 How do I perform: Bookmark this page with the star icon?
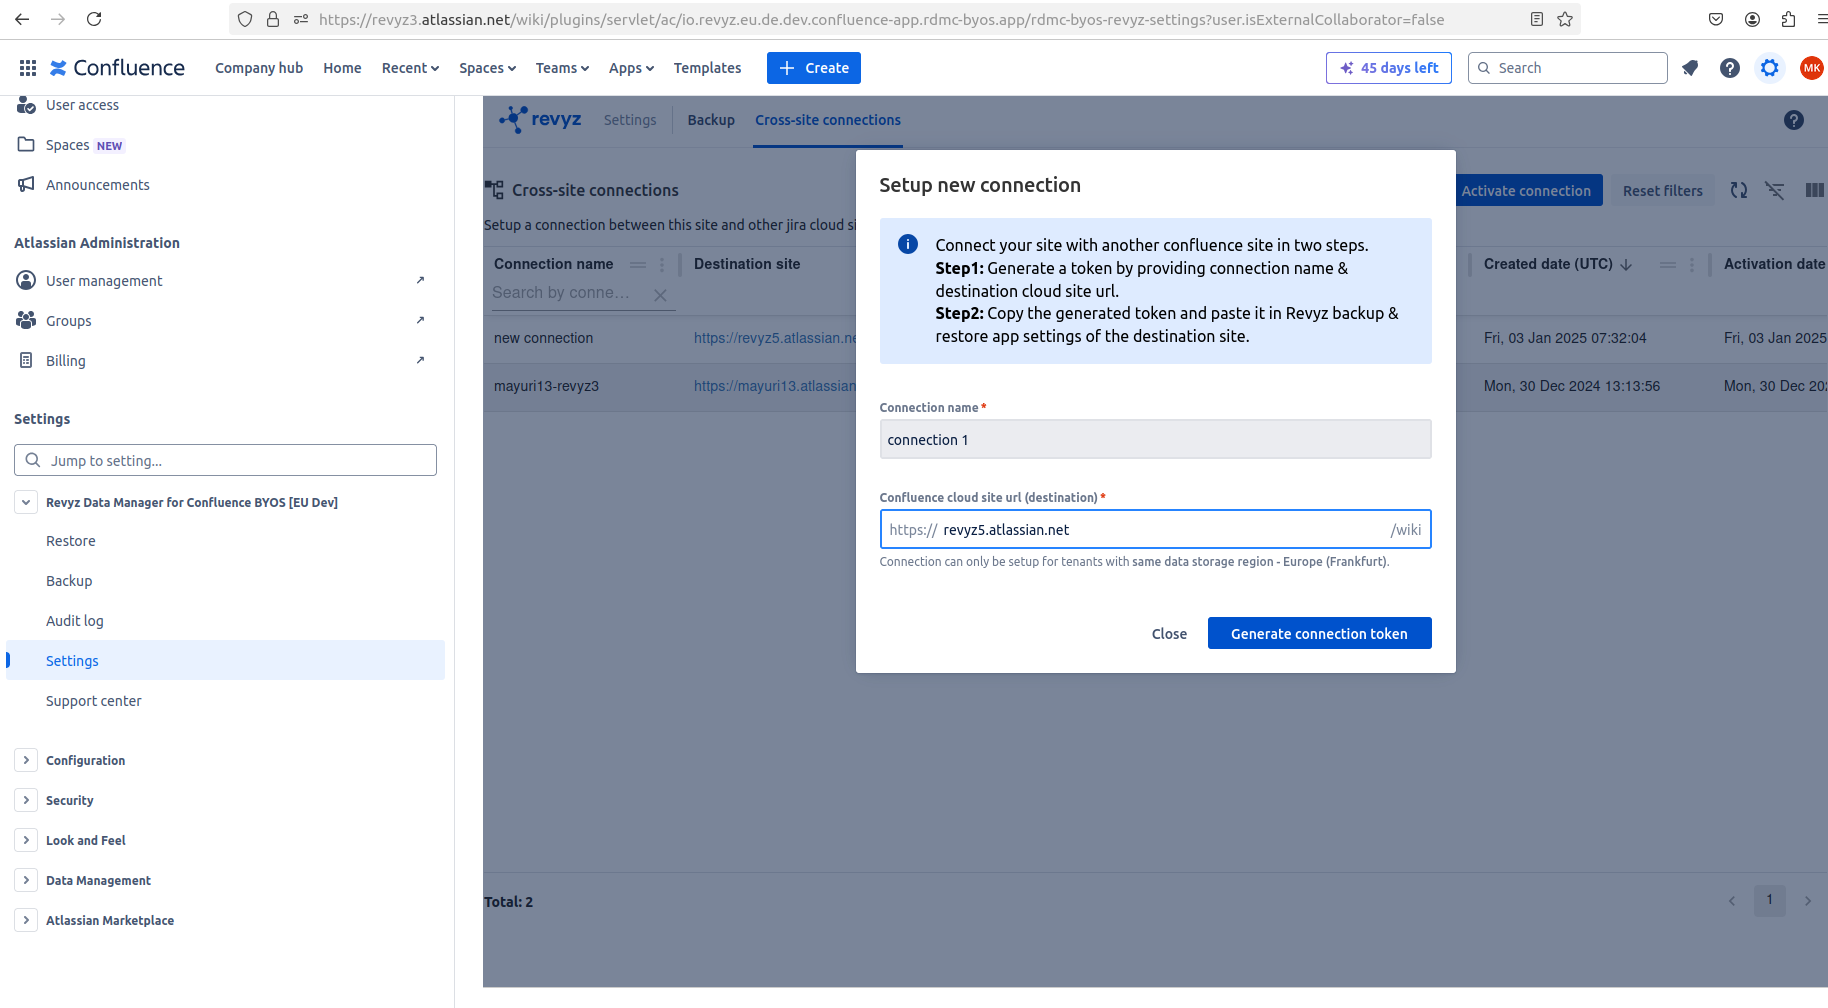point(1565,19)
